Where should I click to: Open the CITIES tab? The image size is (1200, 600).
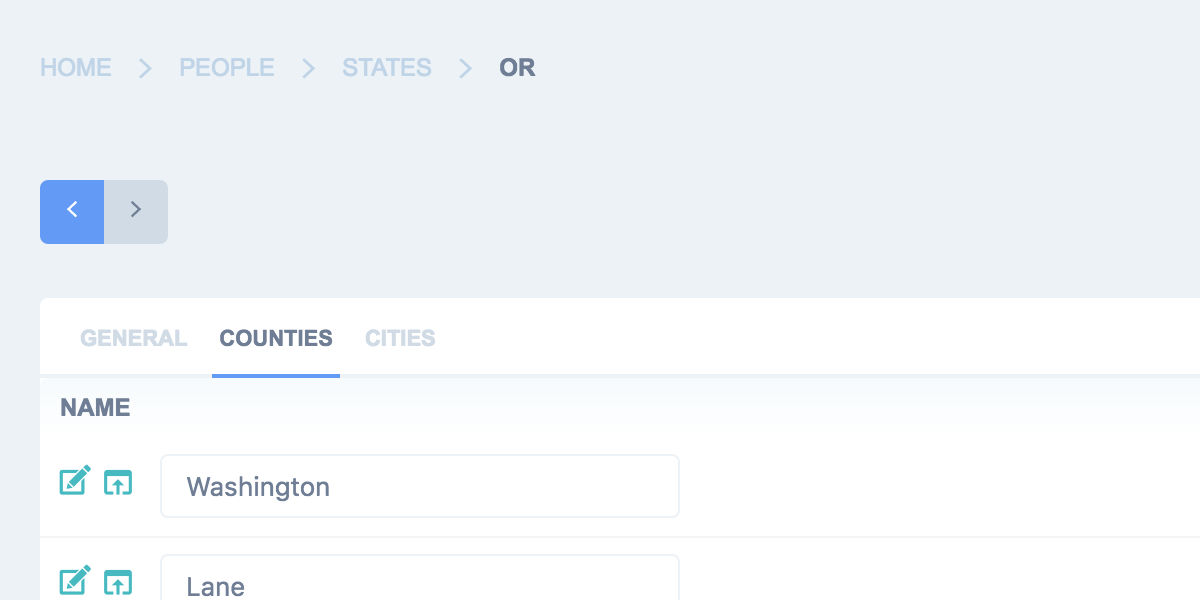pyautogui.click(x=400, y=338)
